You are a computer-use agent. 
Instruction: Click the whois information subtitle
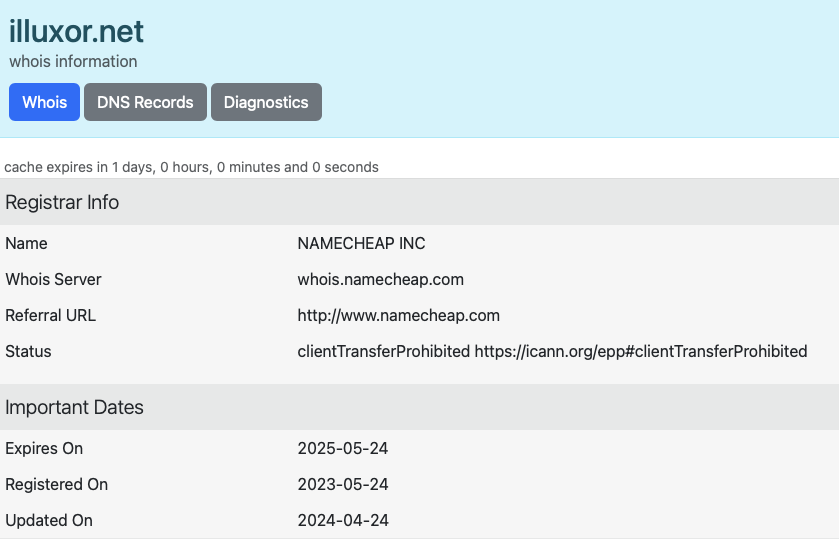(x=73, y=62)
